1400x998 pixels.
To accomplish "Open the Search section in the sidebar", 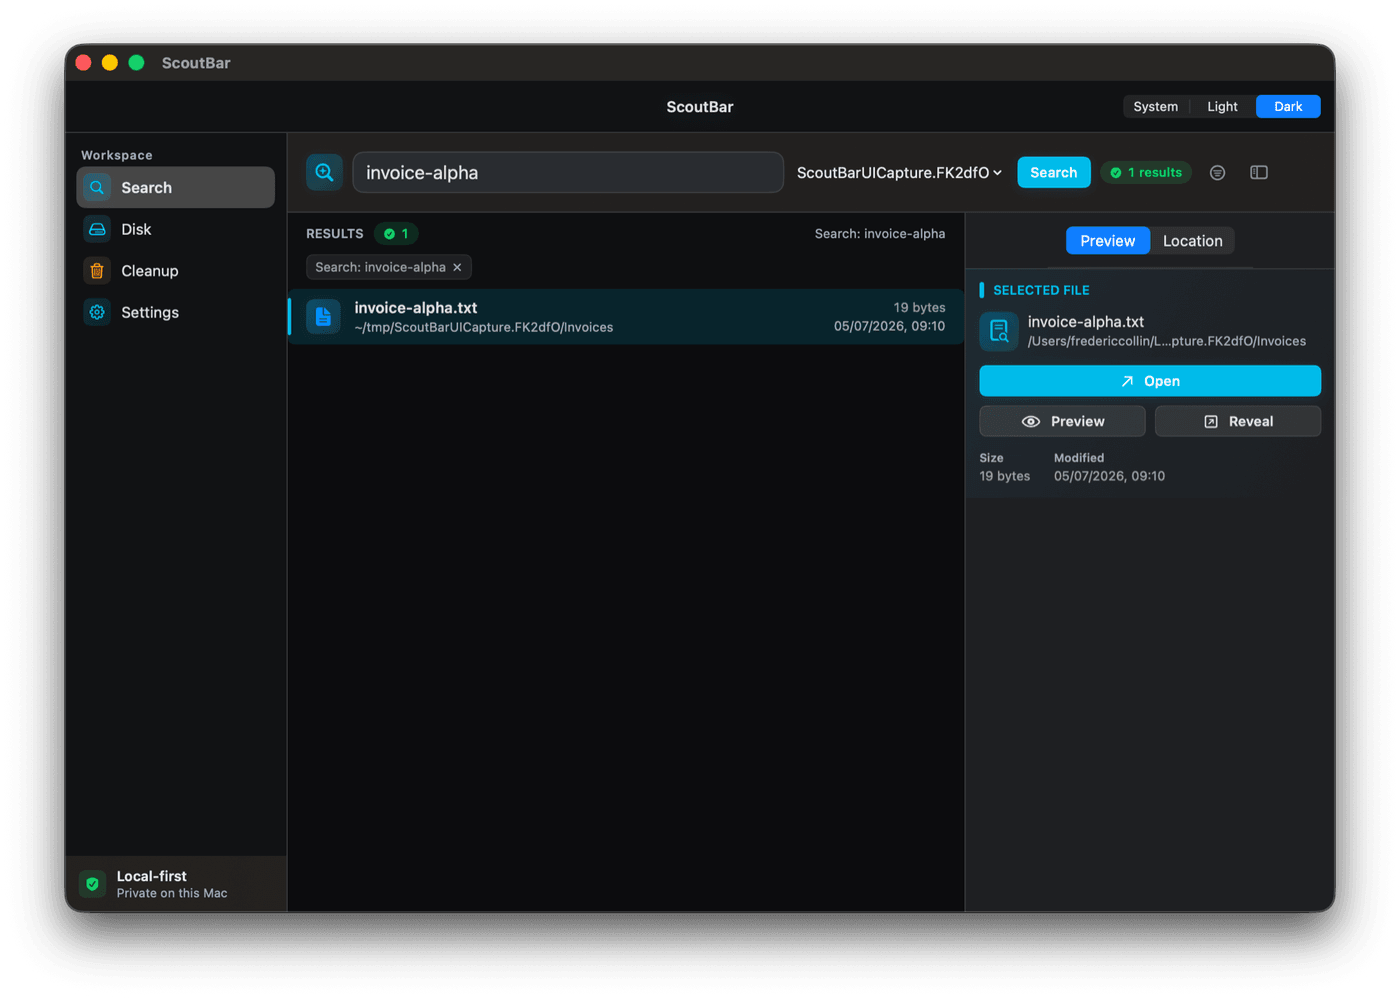I will click(x=176, y=187).
